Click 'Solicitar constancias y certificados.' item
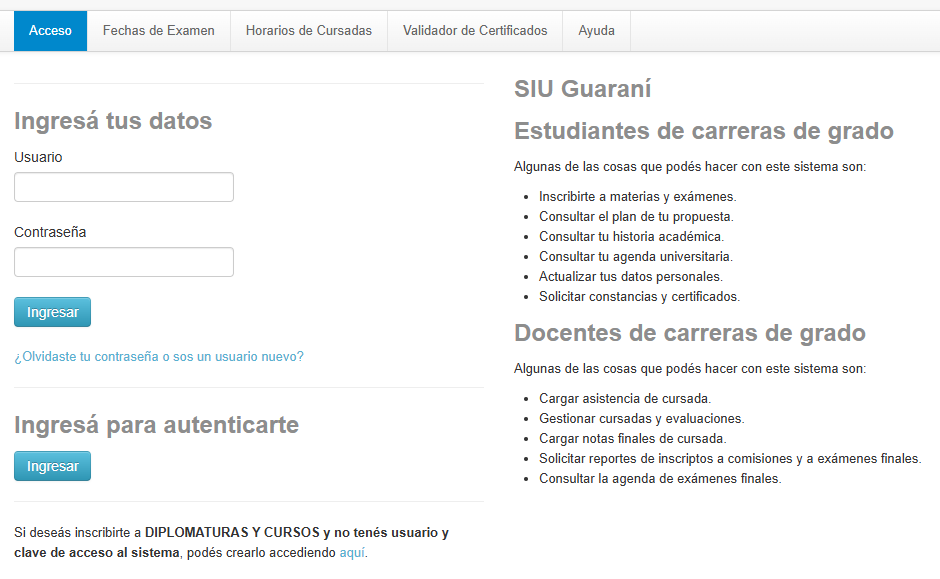 click(x=640, y=297)
